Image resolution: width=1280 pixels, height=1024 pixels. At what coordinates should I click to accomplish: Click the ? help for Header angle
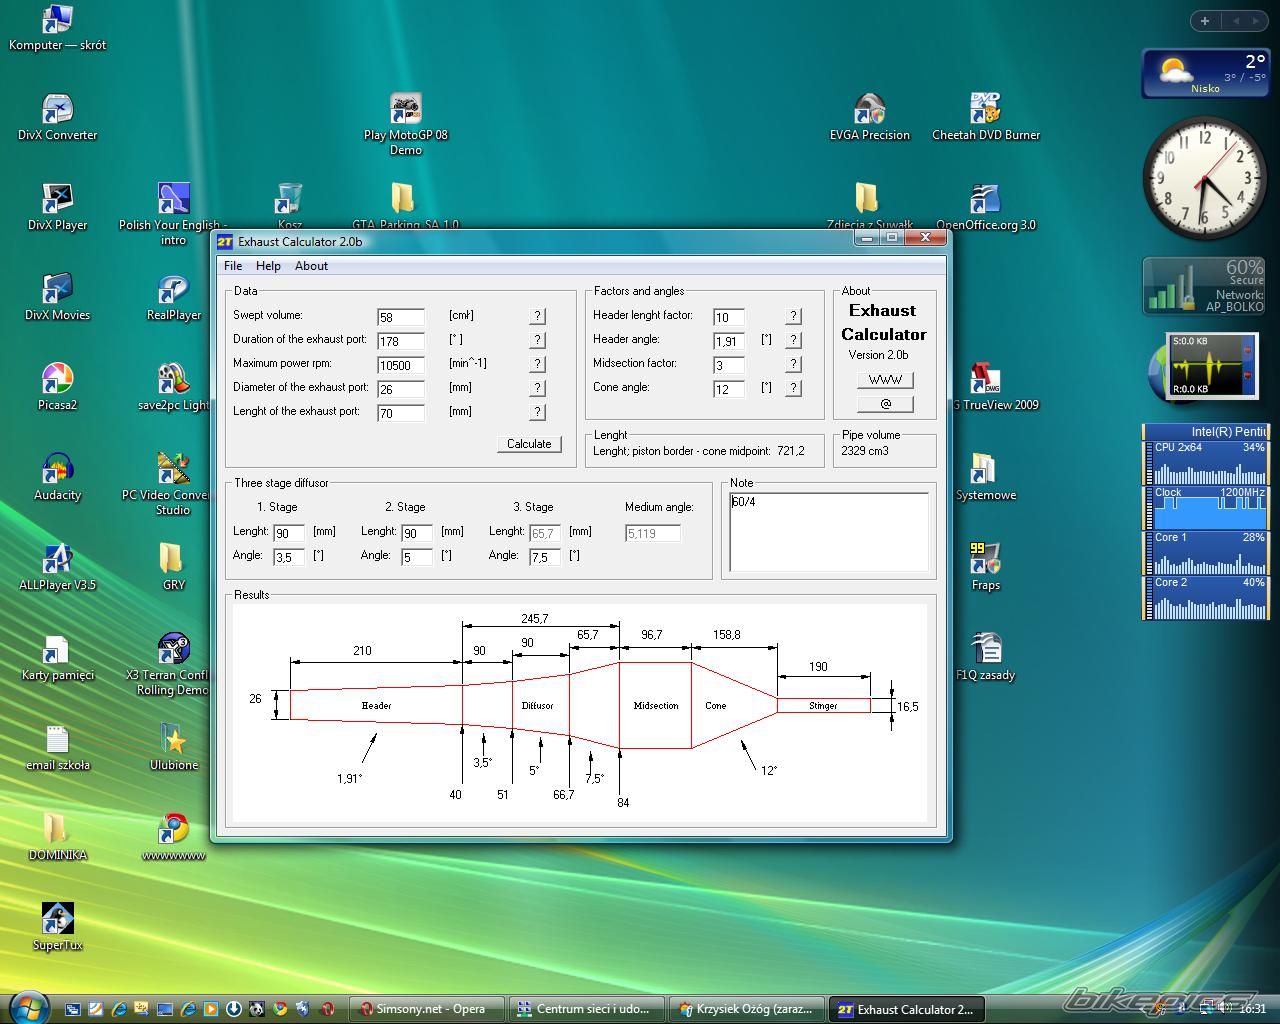(794, 340)
